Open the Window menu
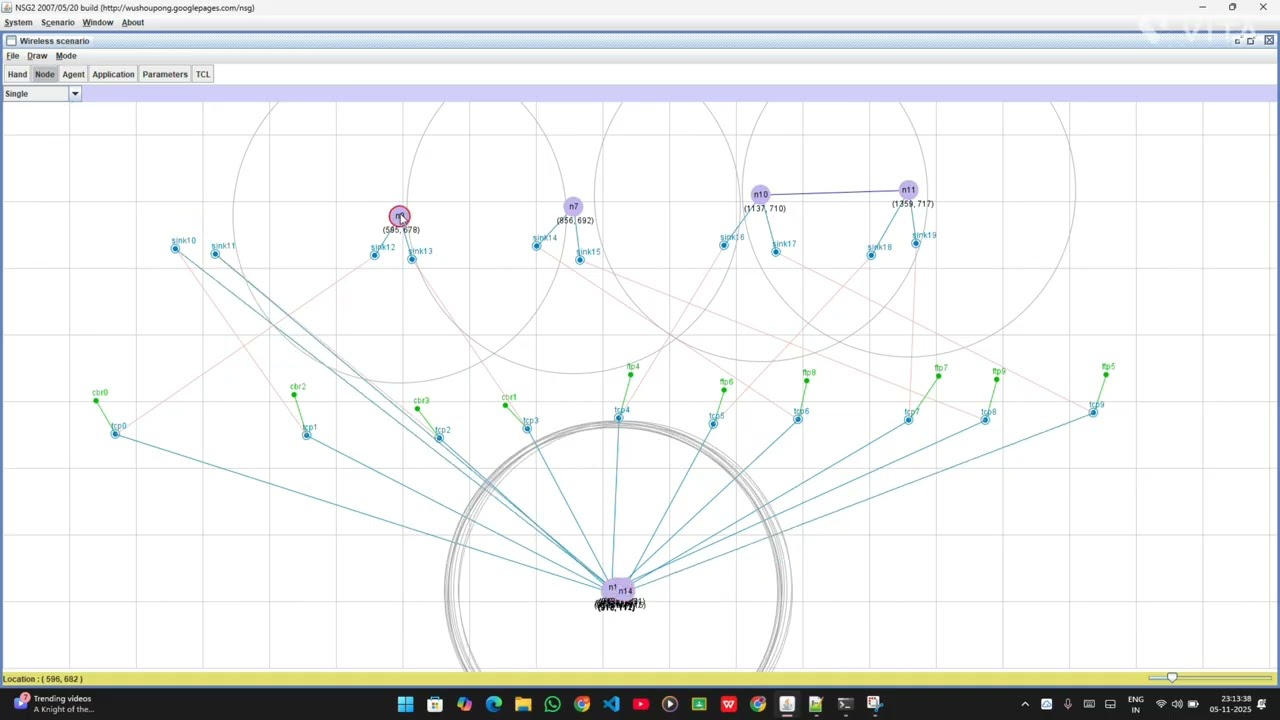 (x=97, y=22)
